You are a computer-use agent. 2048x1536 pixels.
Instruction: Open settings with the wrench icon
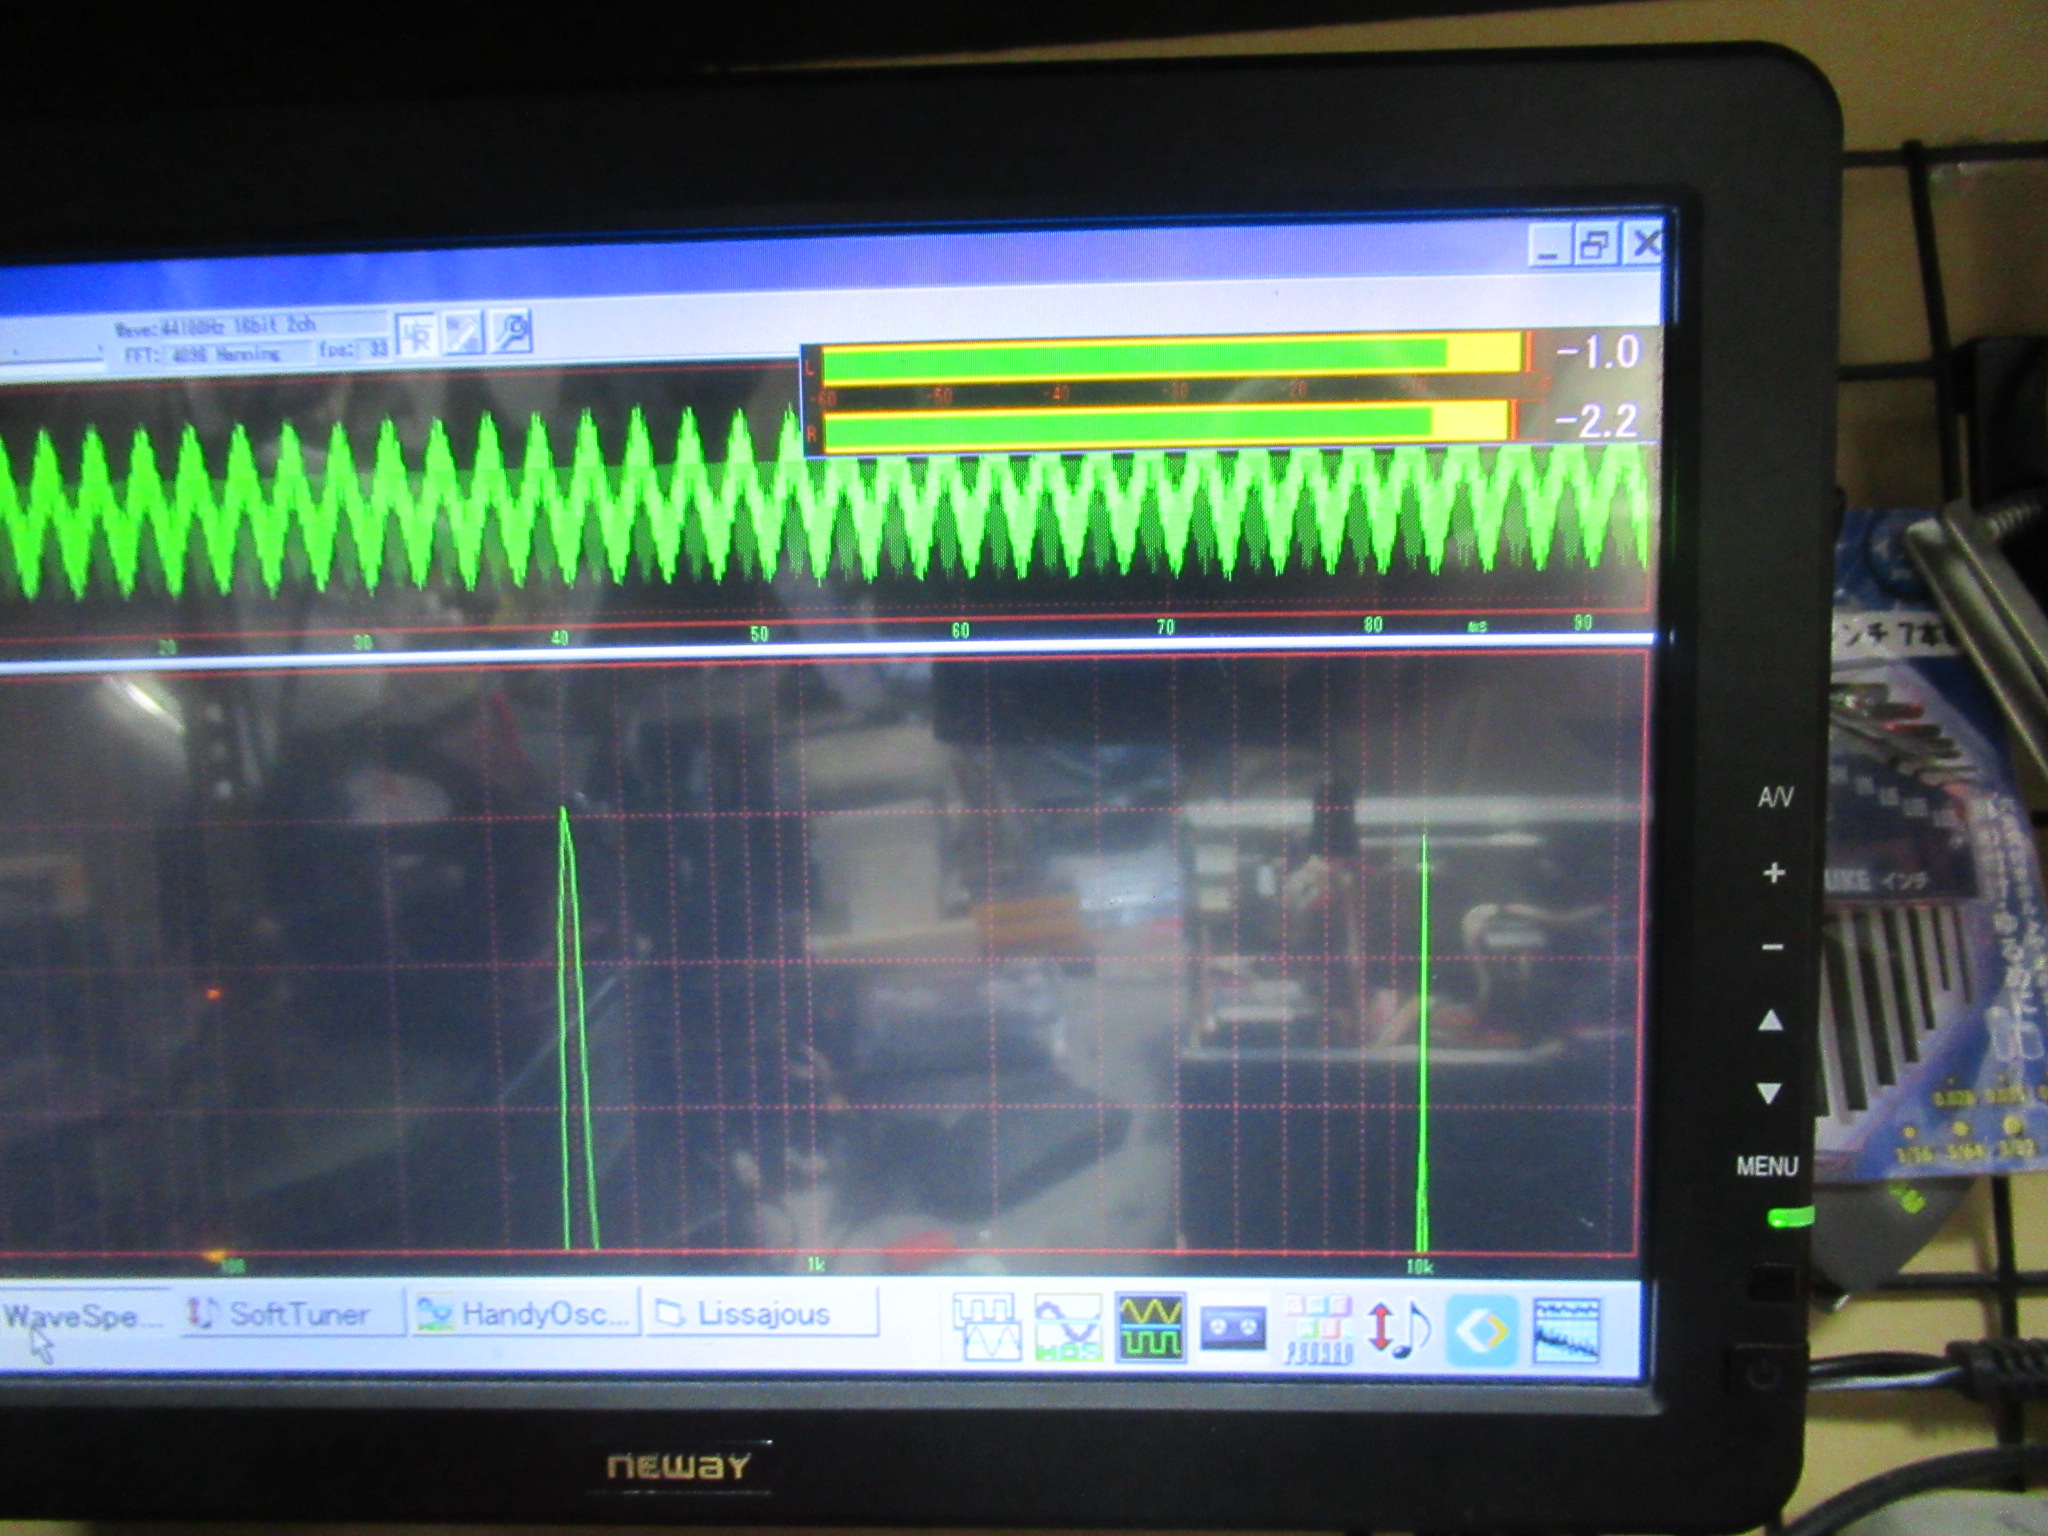(511, 332)
